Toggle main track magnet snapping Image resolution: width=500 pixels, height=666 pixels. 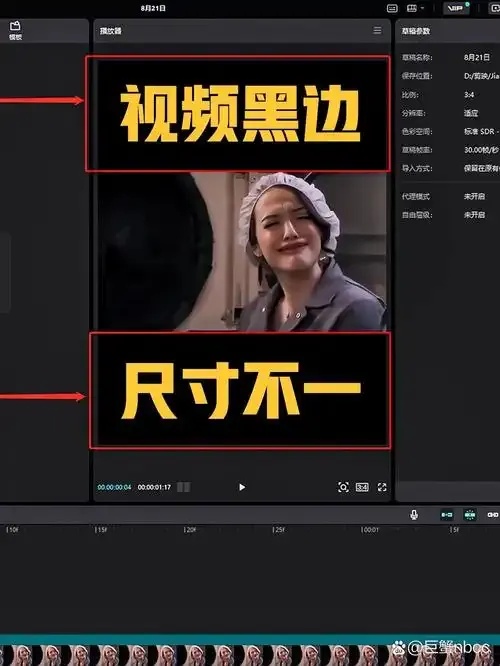coord(446,515)
